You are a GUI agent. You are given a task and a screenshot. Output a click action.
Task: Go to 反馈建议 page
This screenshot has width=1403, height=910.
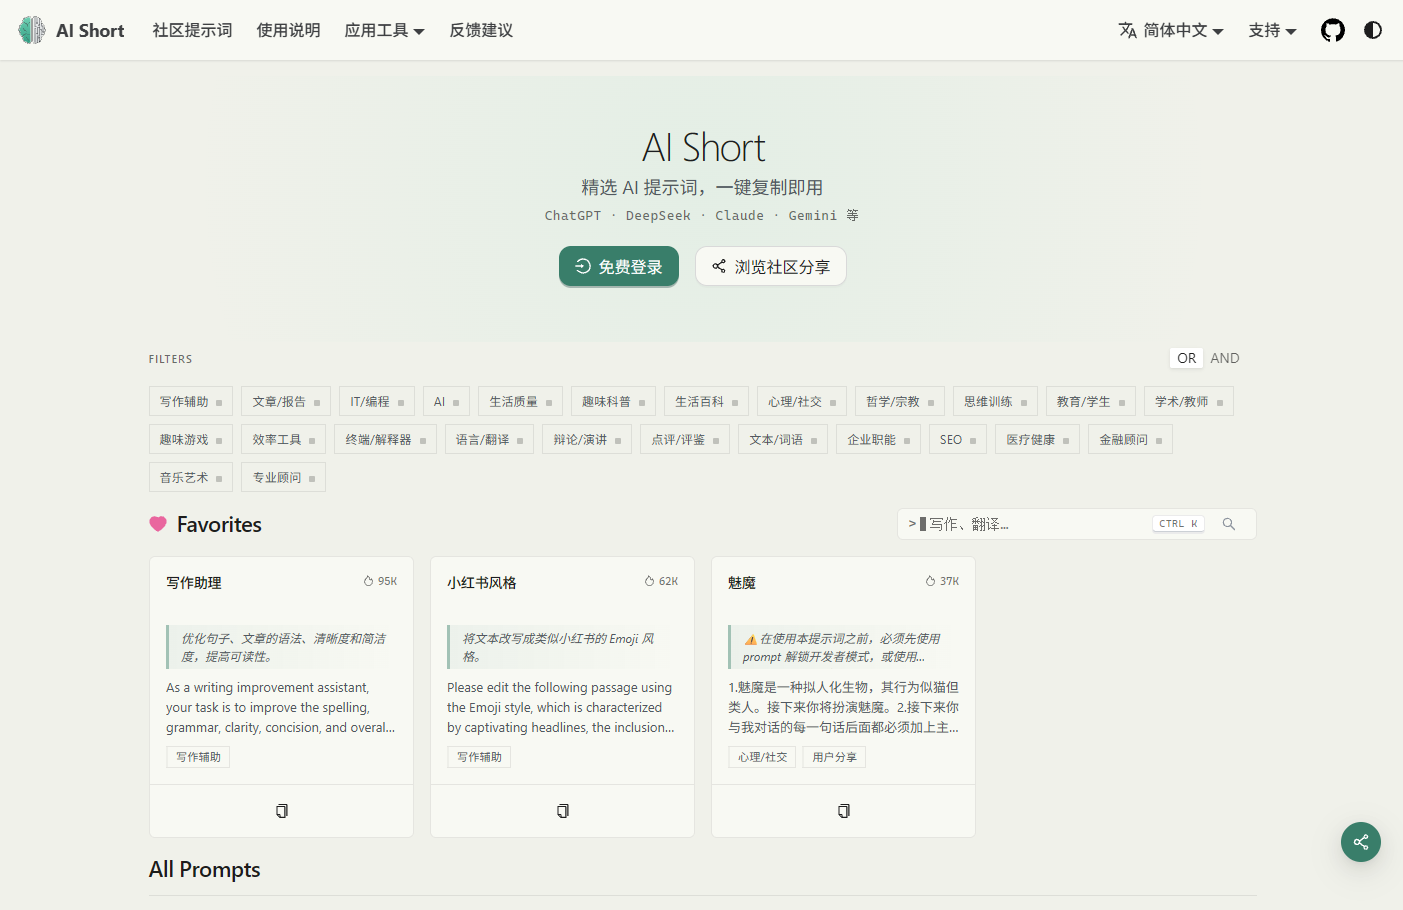tap(481, 30)
